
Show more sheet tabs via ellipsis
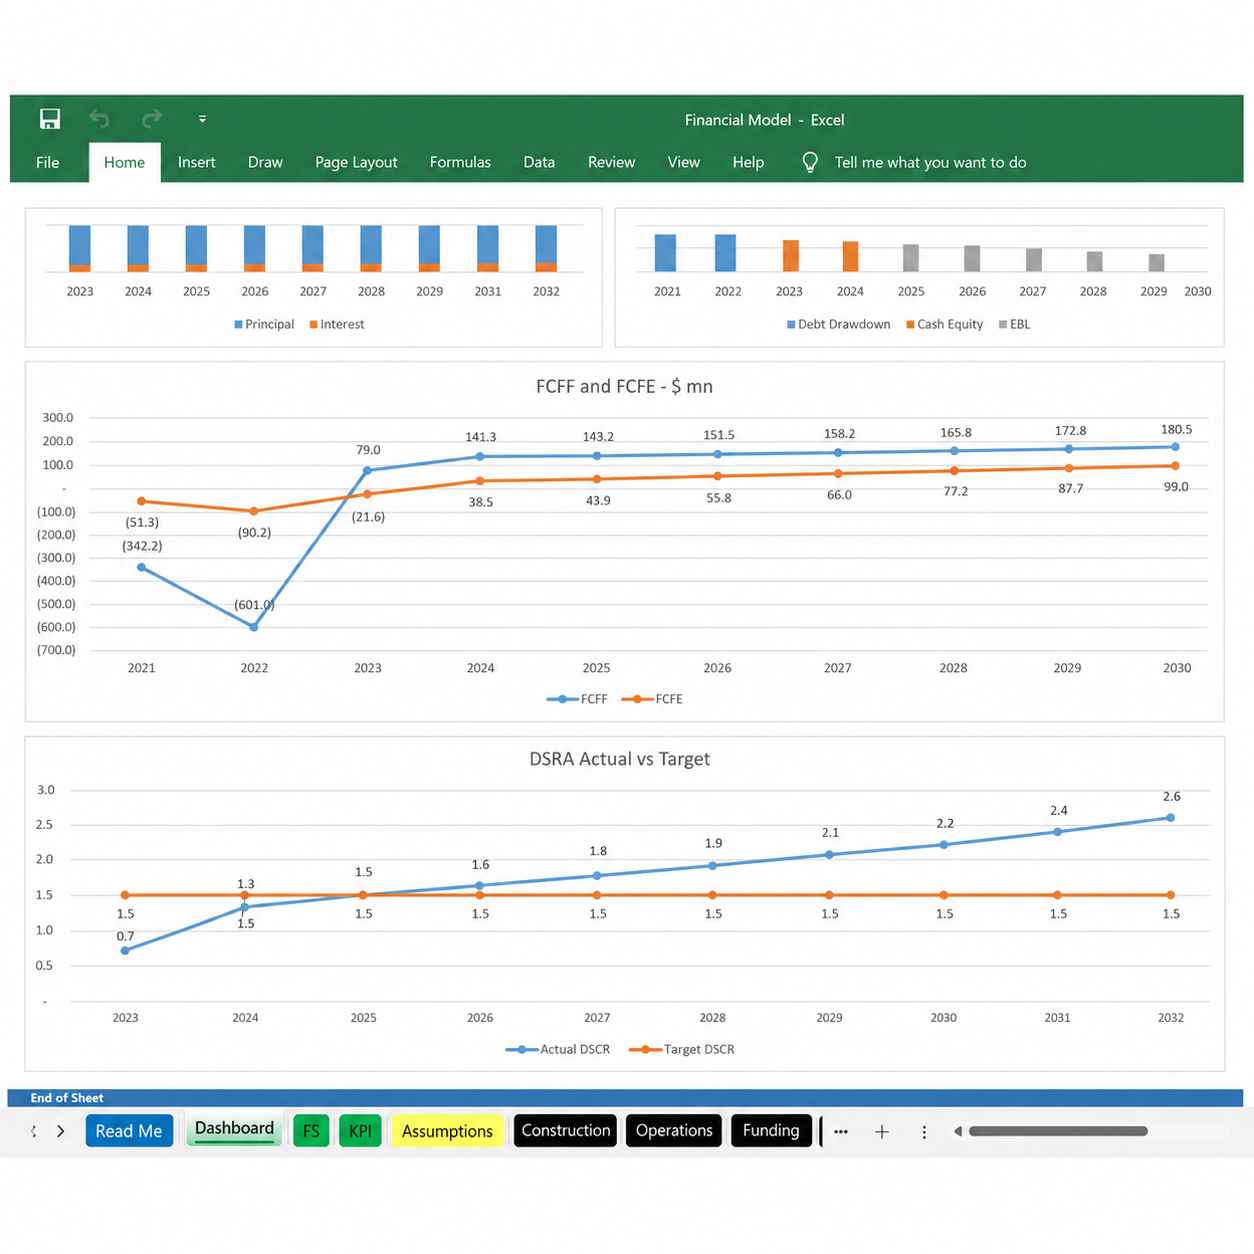coord(841,1132)
